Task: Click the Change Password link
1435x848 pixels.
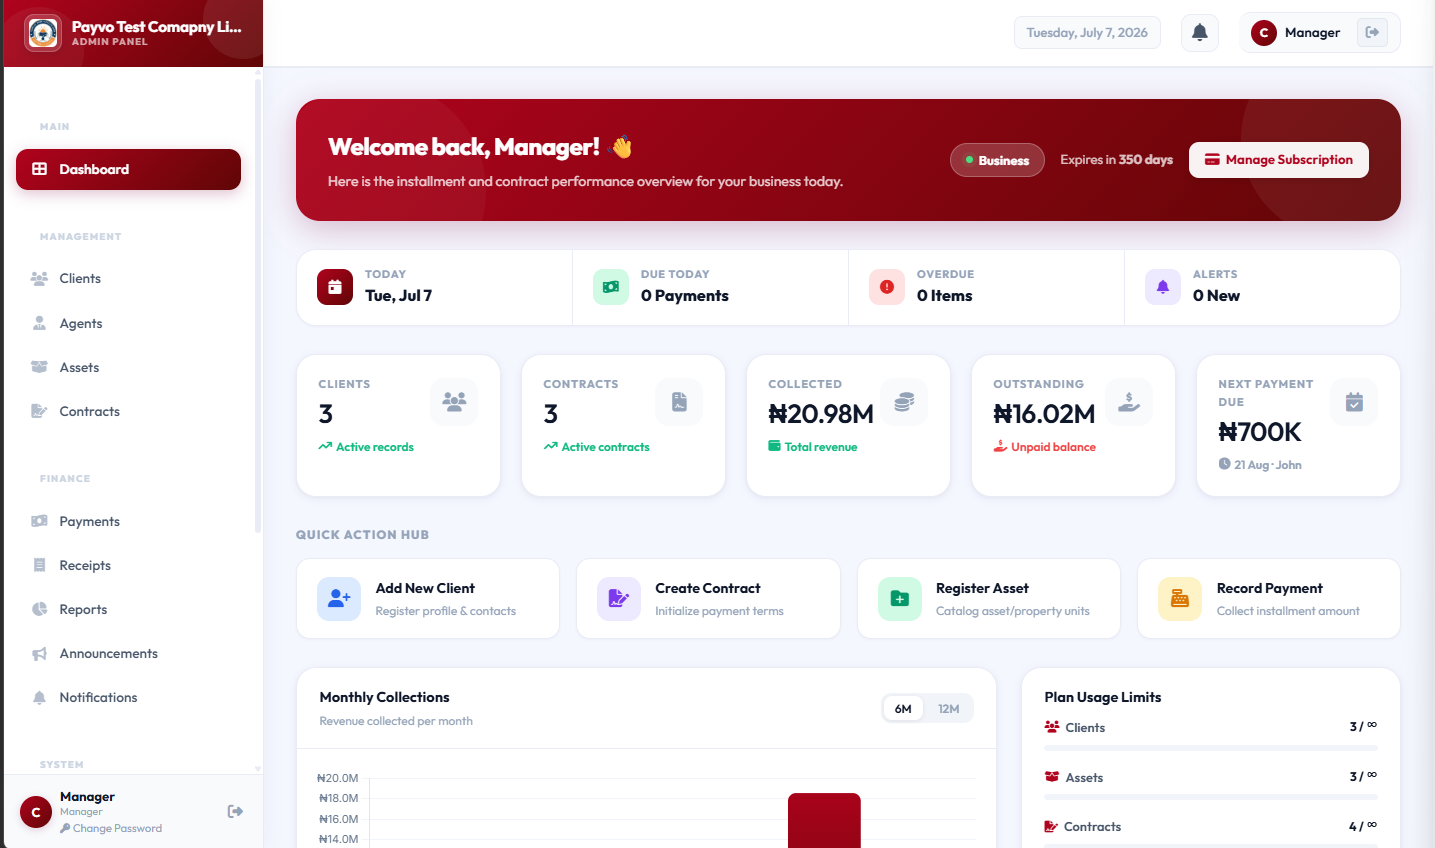Action: pyautogui.click(x=111, y=828)
